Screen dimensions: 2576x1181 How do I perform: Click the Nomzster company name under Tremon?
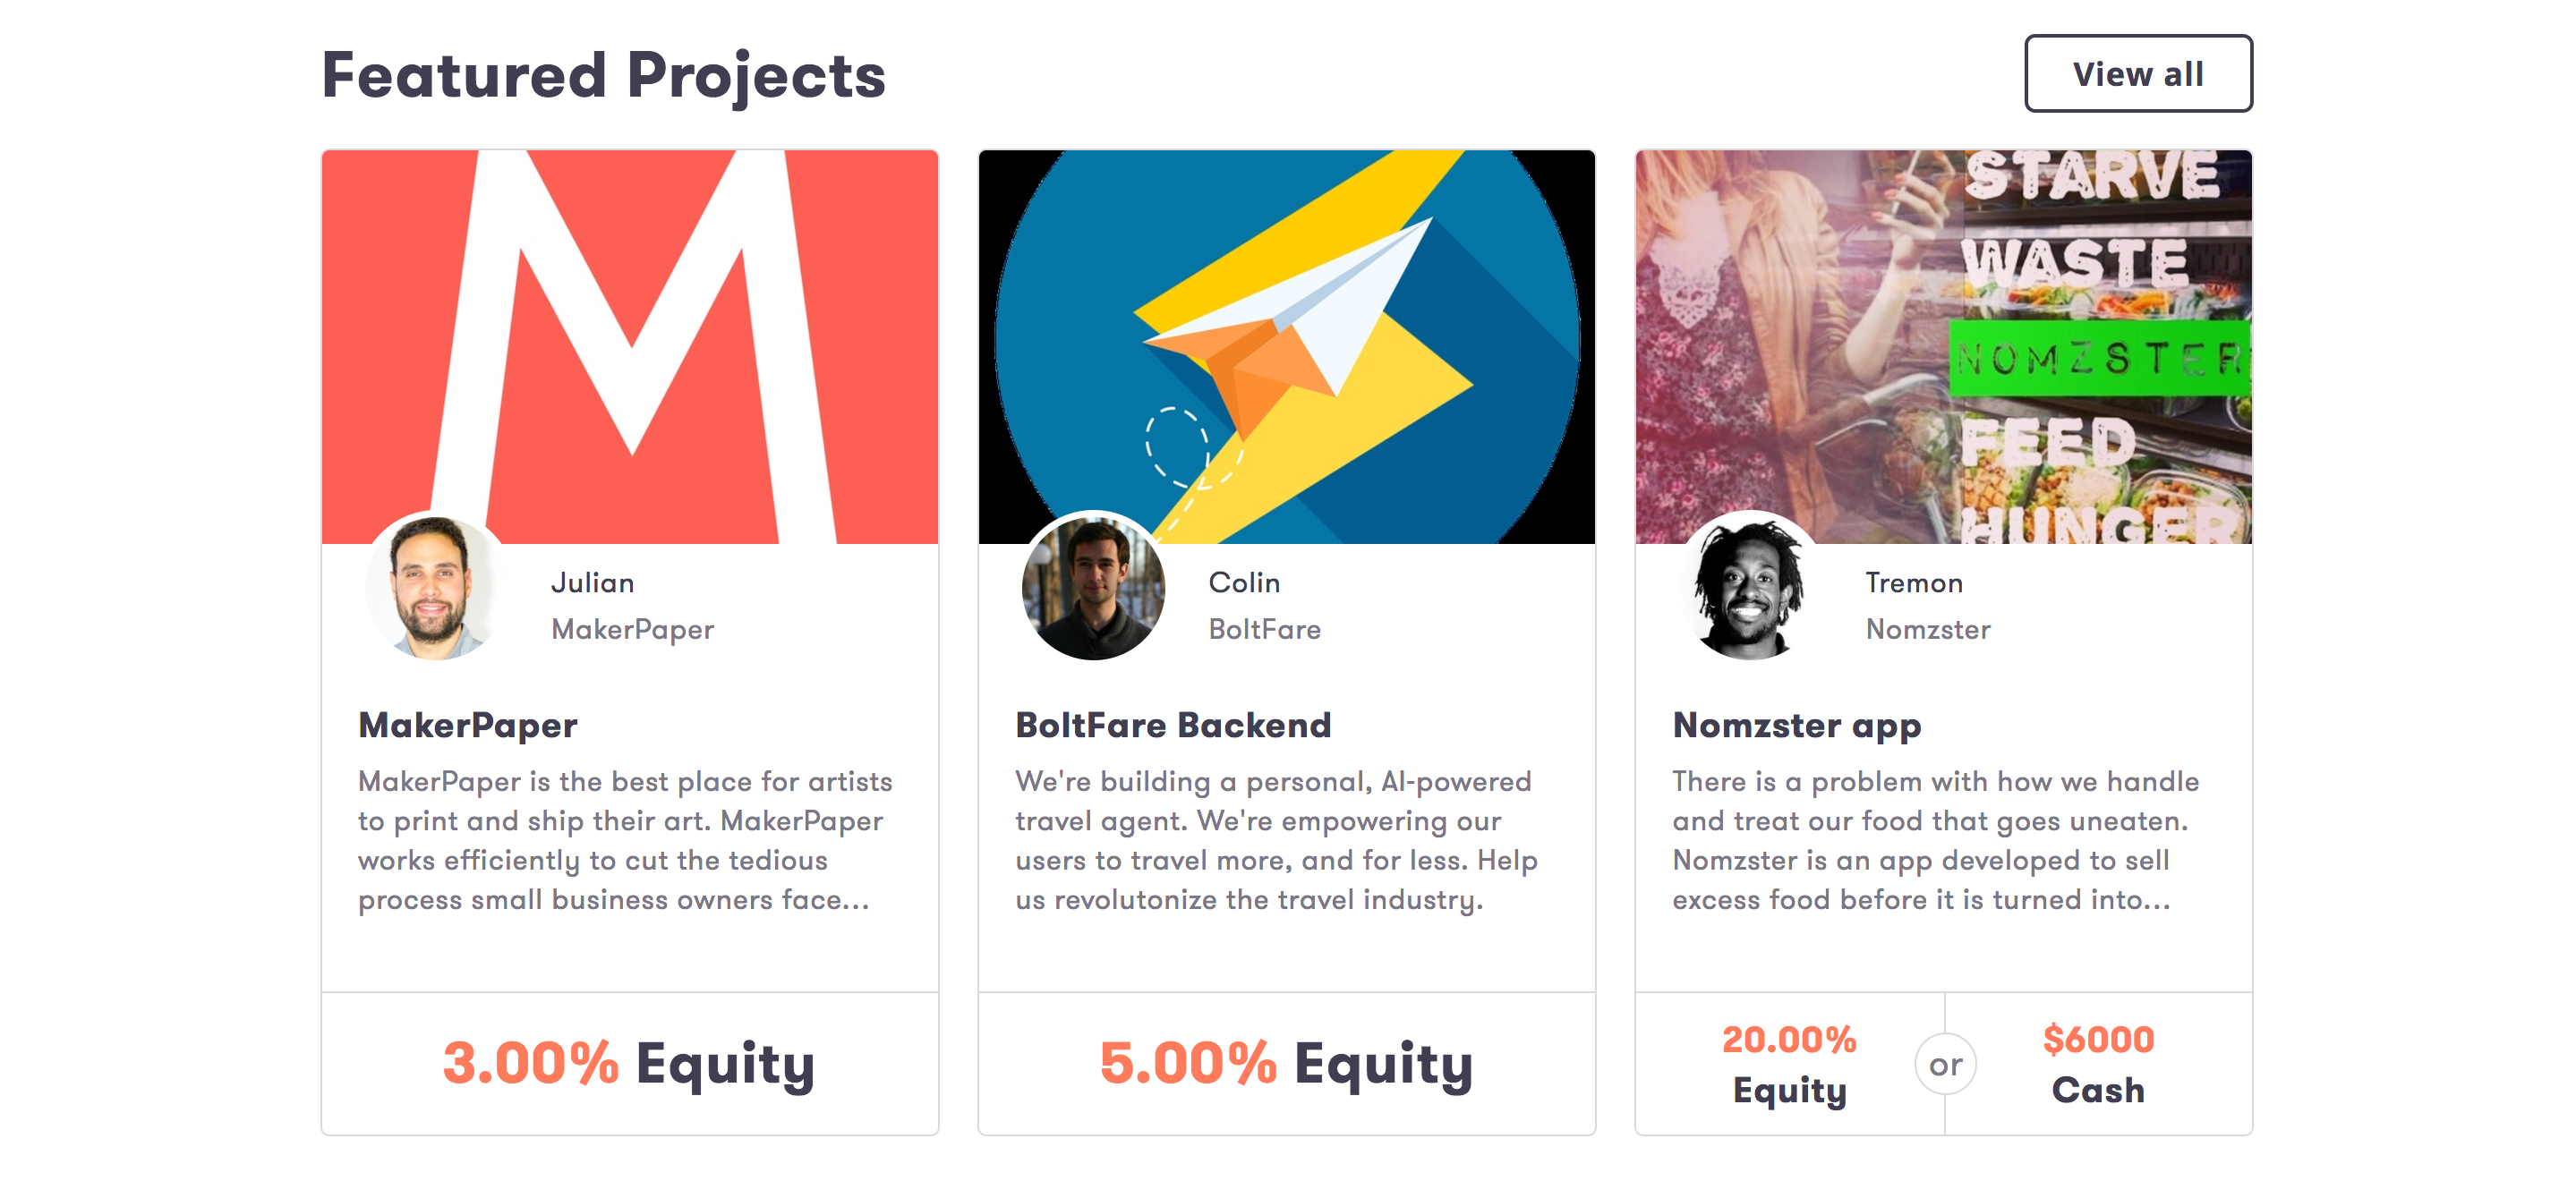[1928, 629]
